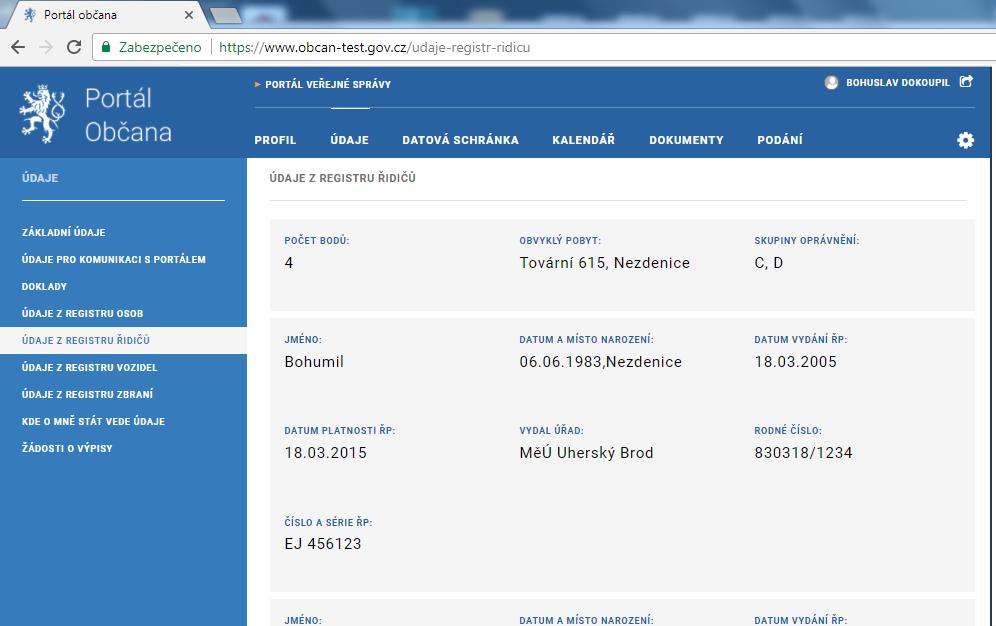Click the Počet bodů label
Screen dimensions: 996x626
click(317, 241)
